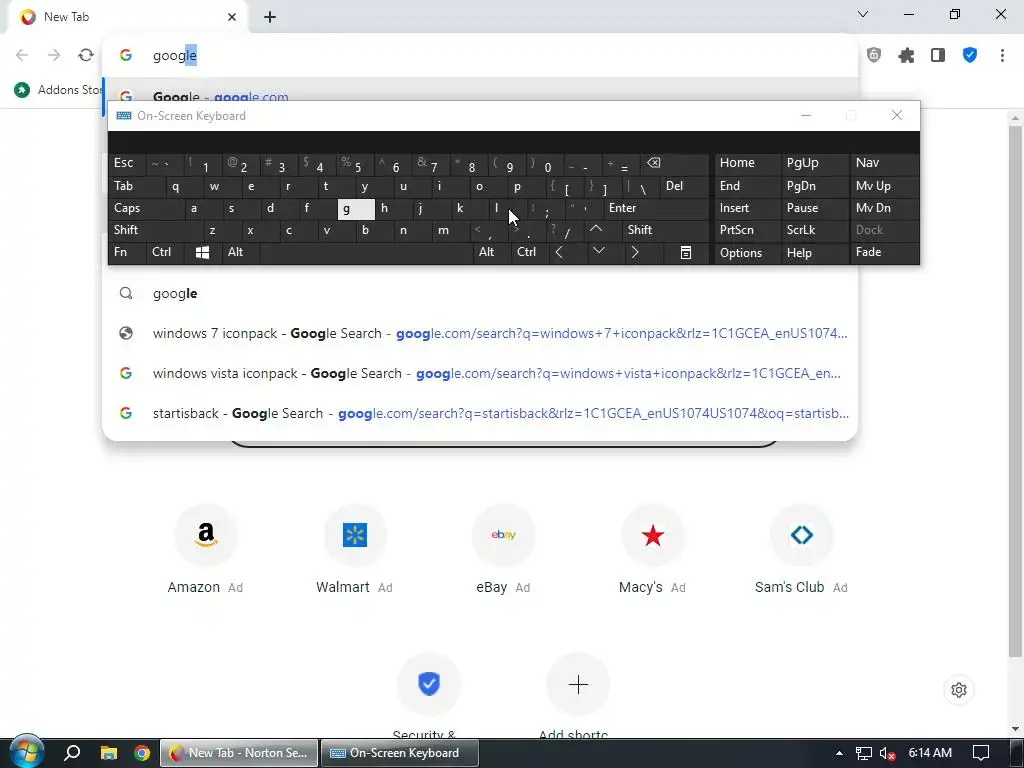Screen dimensions: 1024x768
Task: Open the Sam's Club shortcut tile
Action: pyautogui.click(x=801, y=551)
